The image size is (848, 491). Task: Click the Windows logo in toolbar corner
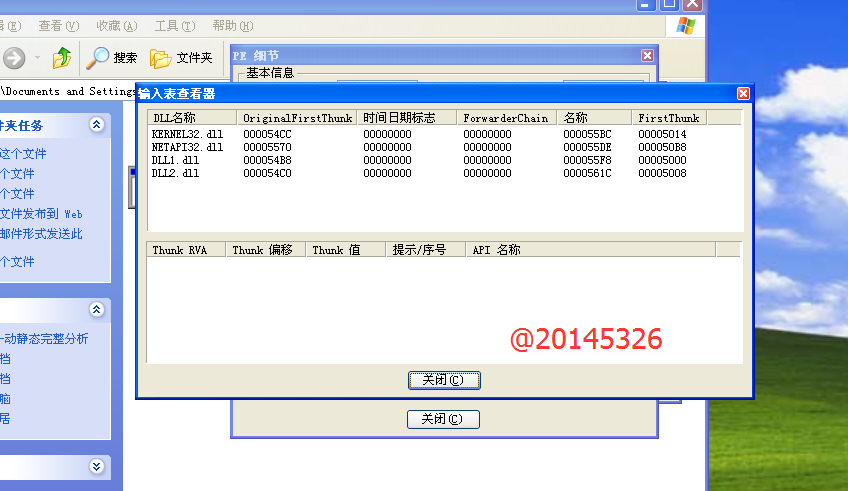687,26
